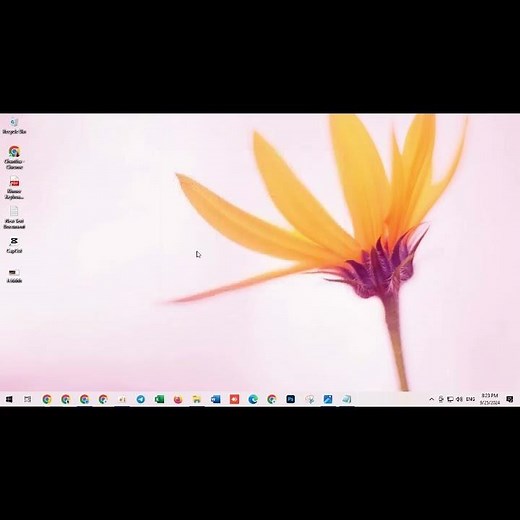Open the volume control in the tray
This screenshot has height=520, width=520.
pyautogui.click(x=459, y=399)
